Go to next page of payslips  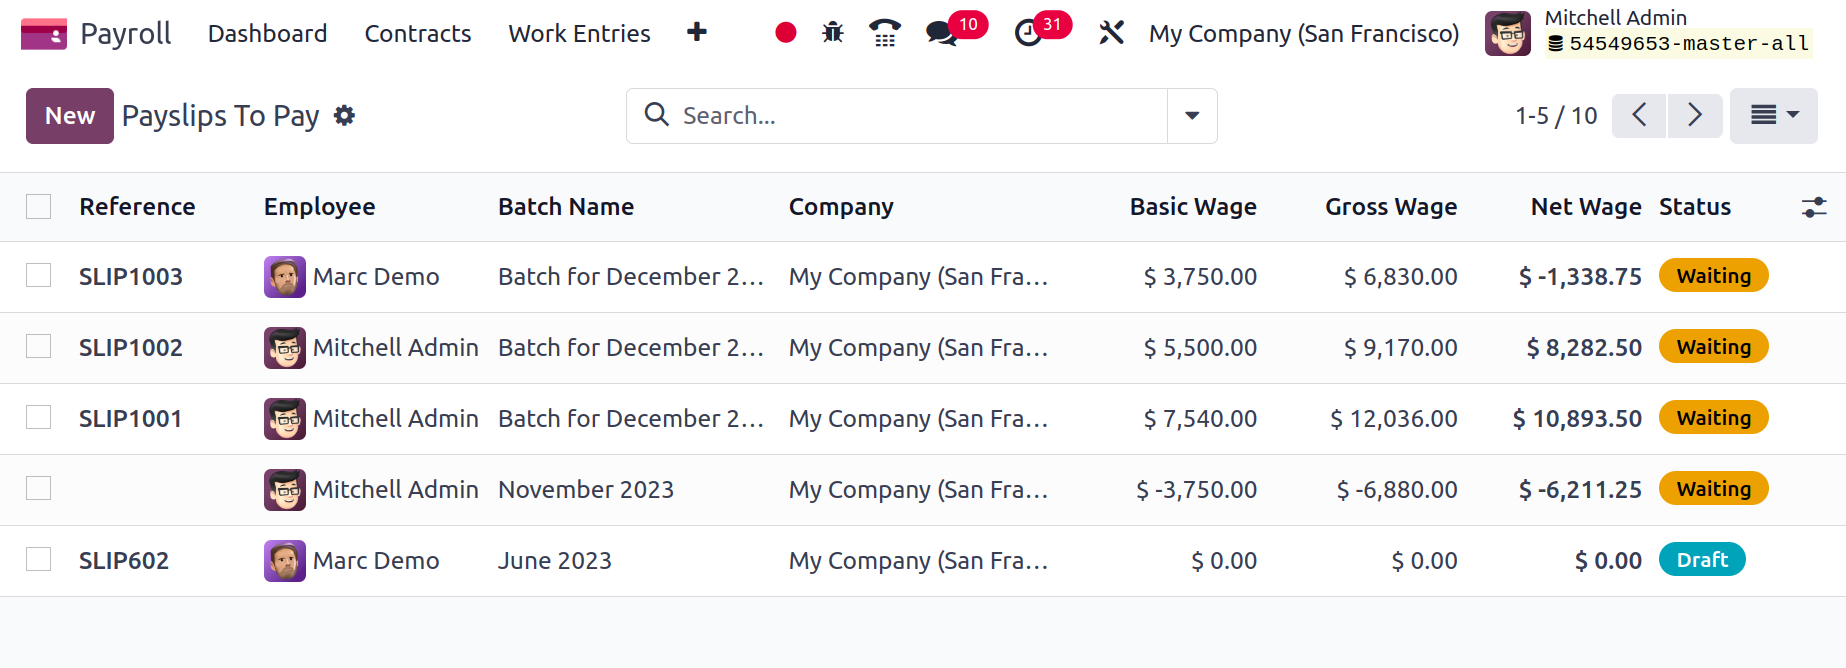(x=1695, y=116)
